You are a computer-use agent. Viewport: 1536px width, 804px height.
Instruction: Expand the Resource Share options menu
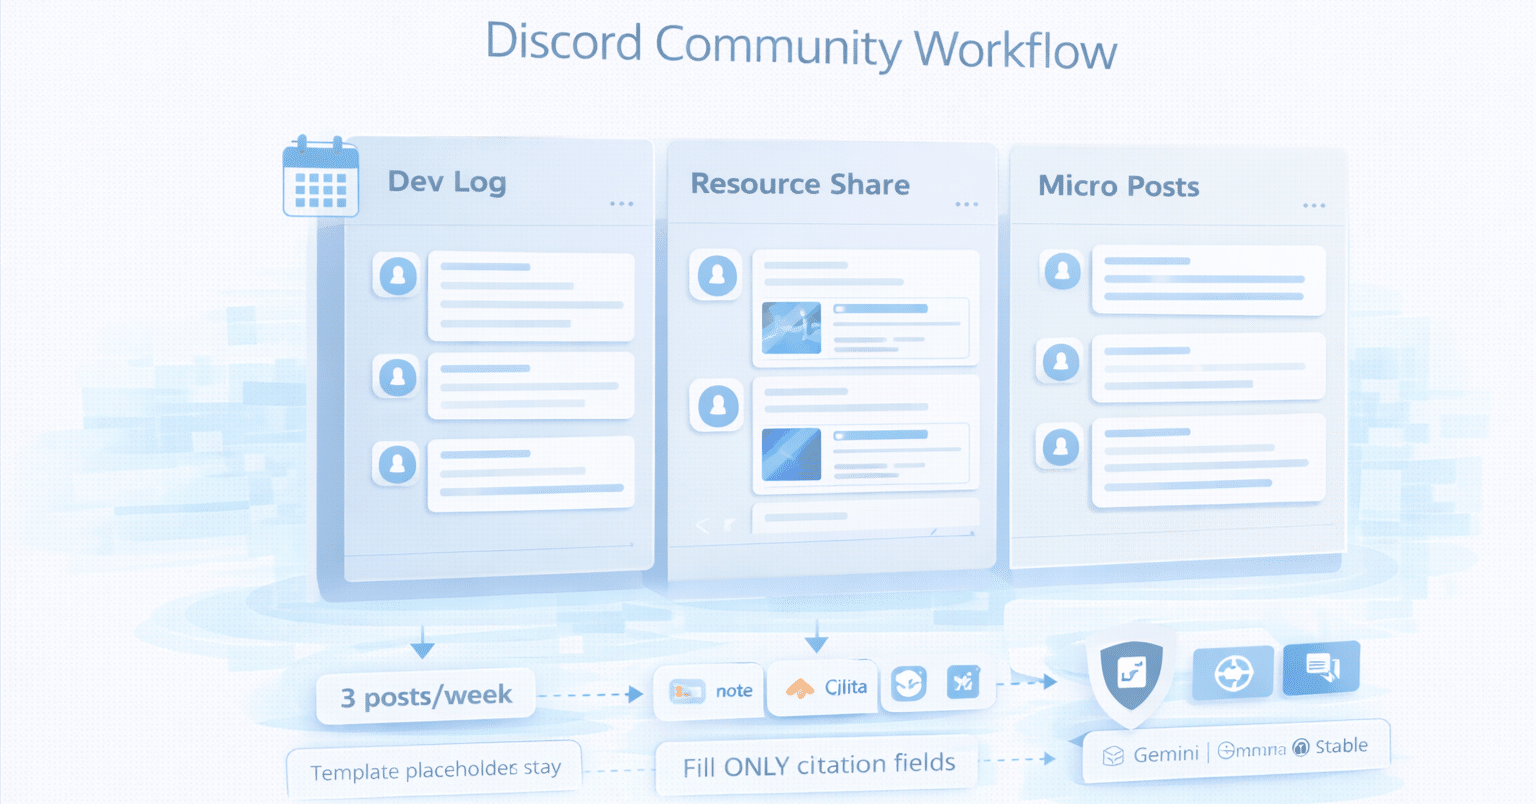point(966,203)
